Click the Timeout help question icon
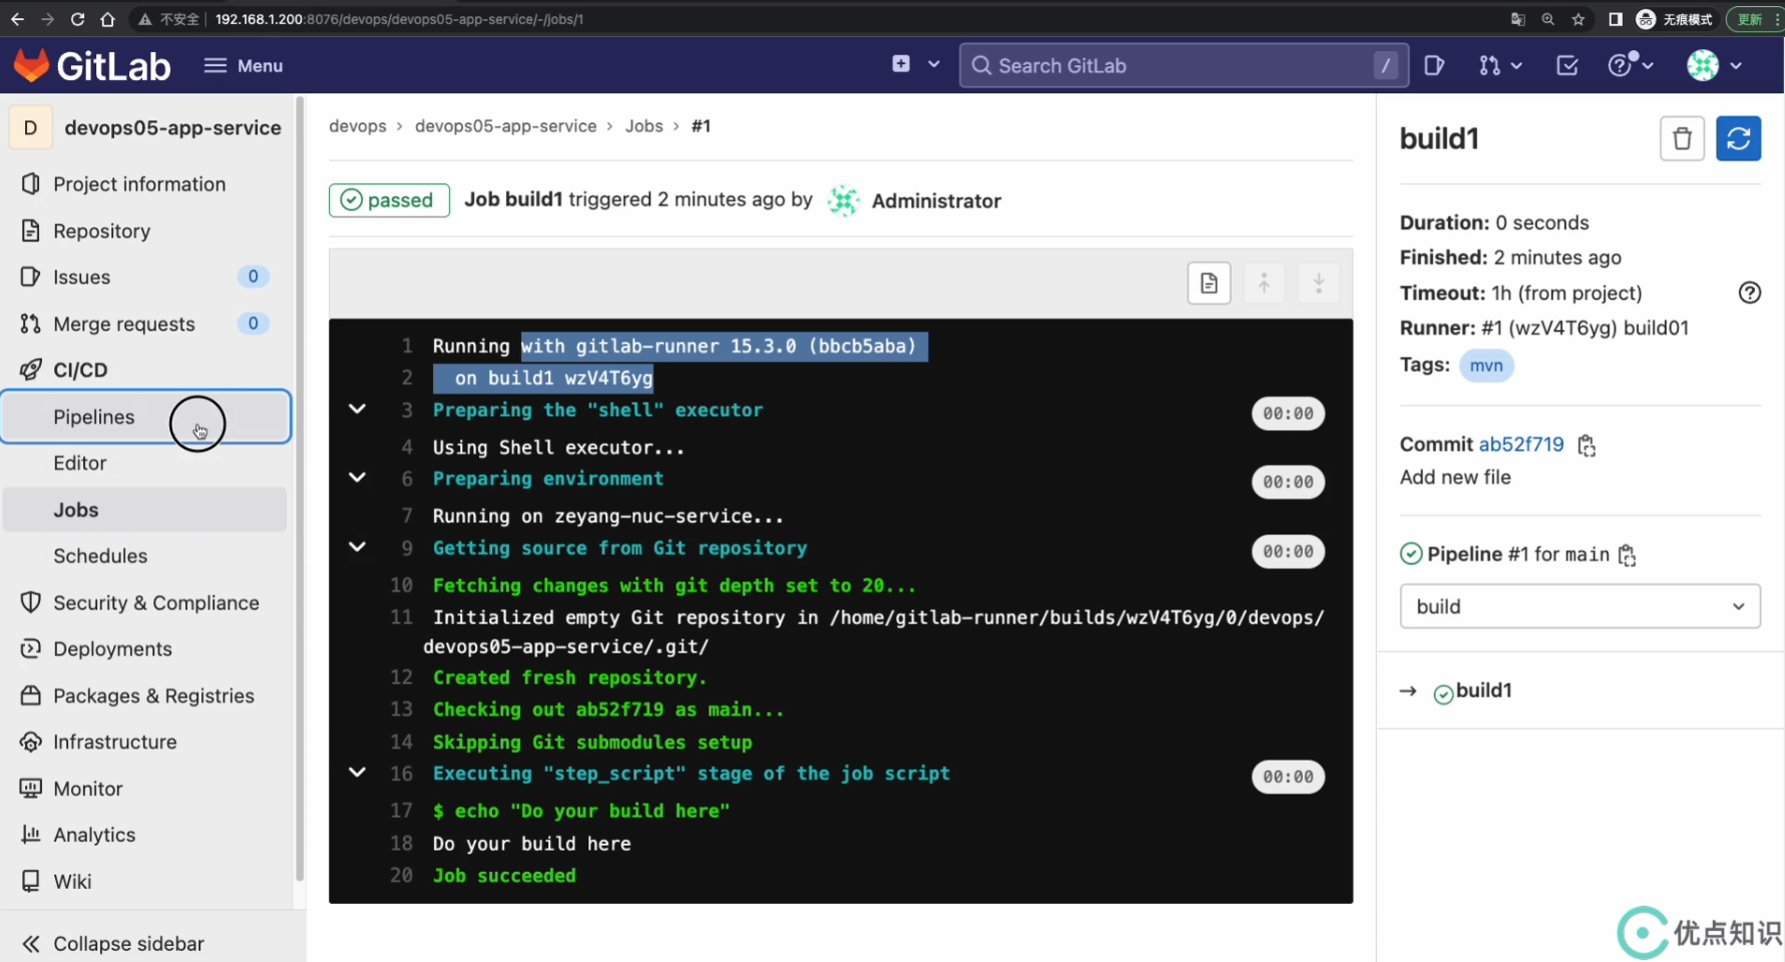Screen dimensions: 1785x962 (1749, 293)
